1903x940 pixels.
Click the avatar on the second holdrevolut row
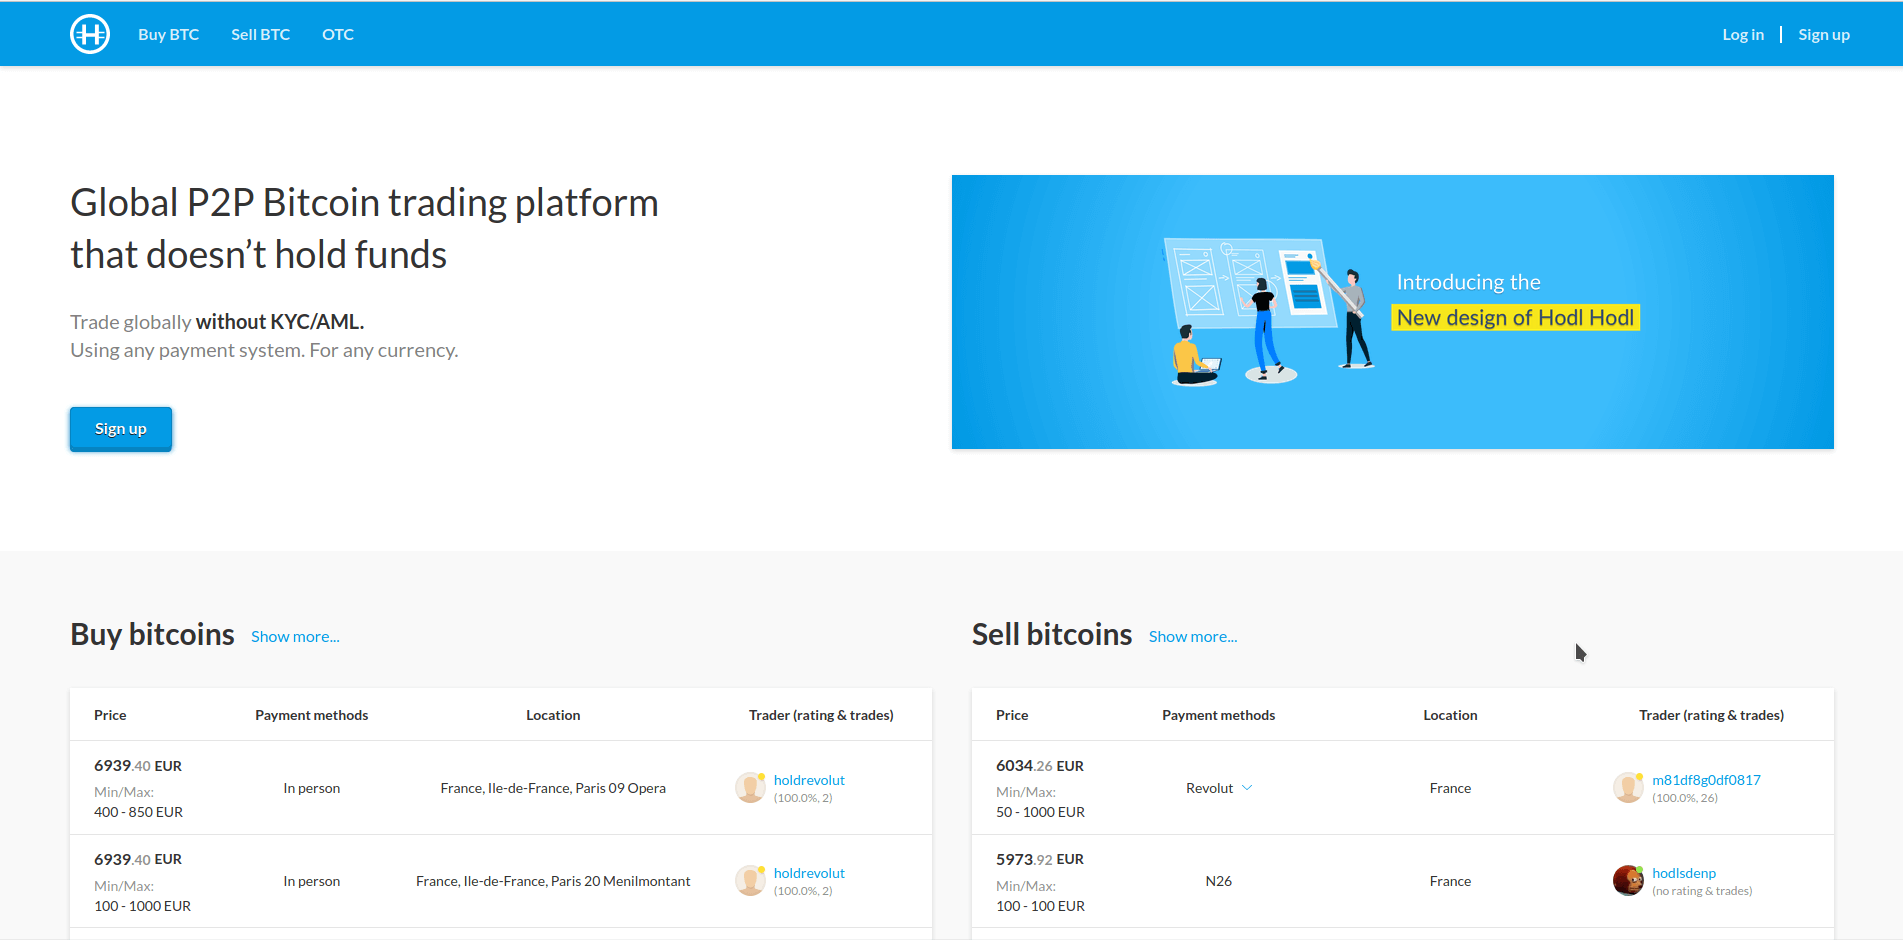point(750,880)
